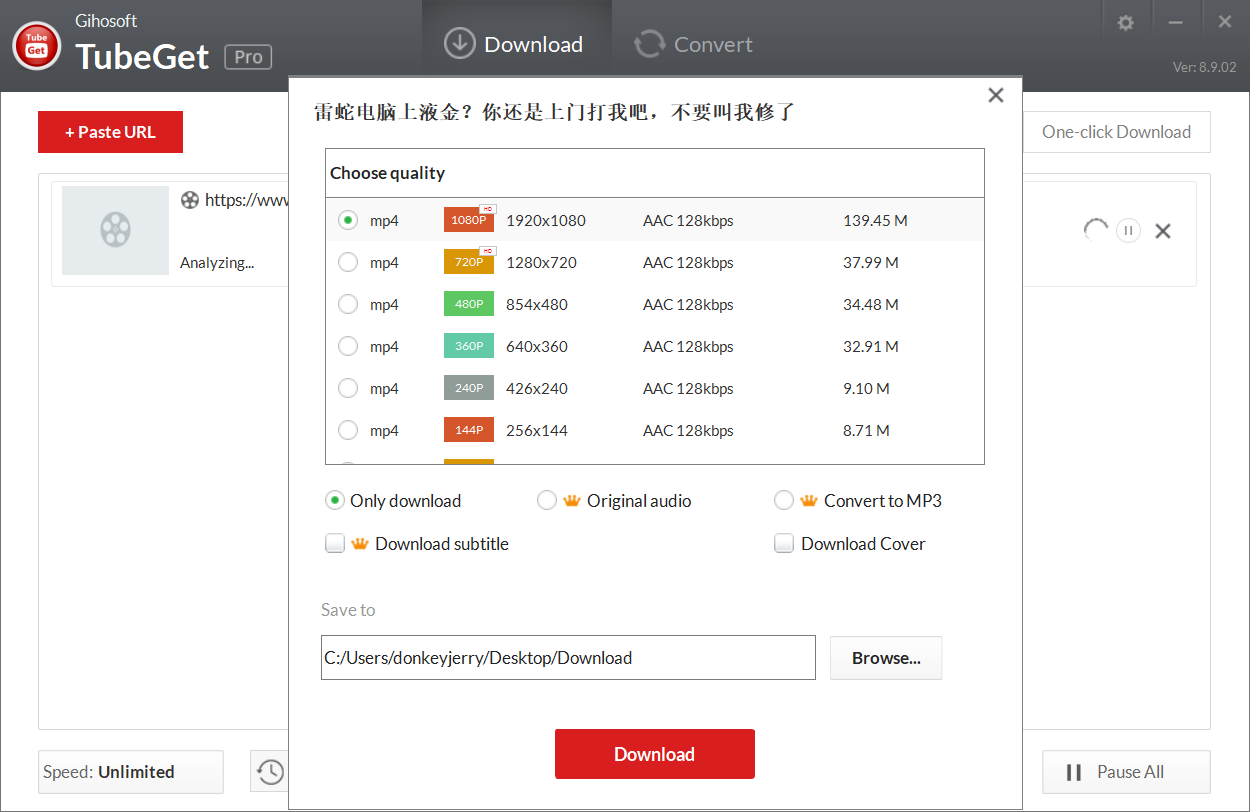Click the TubeGet logo icon

[x=37, y=46]
